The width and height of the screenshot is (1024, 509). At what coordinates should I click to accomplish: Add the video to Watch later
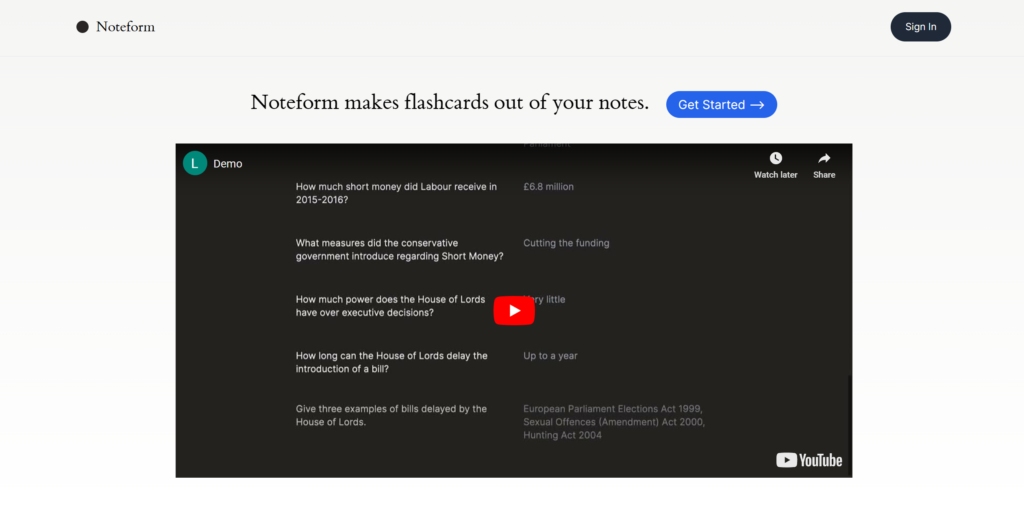click(x=775, y=164)
